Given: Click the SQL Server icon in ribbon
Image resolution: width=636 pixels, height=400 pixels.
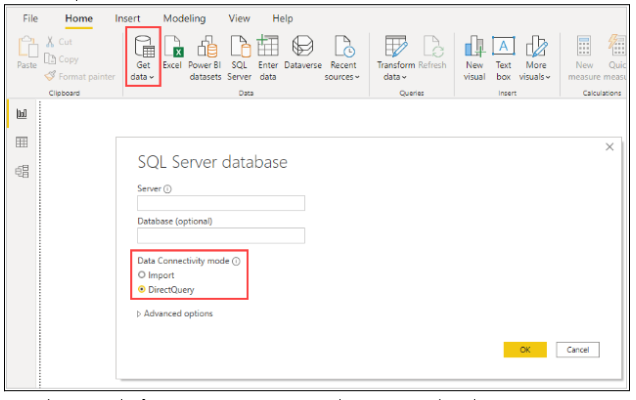Looking at the screenshot, I should 239,55.
